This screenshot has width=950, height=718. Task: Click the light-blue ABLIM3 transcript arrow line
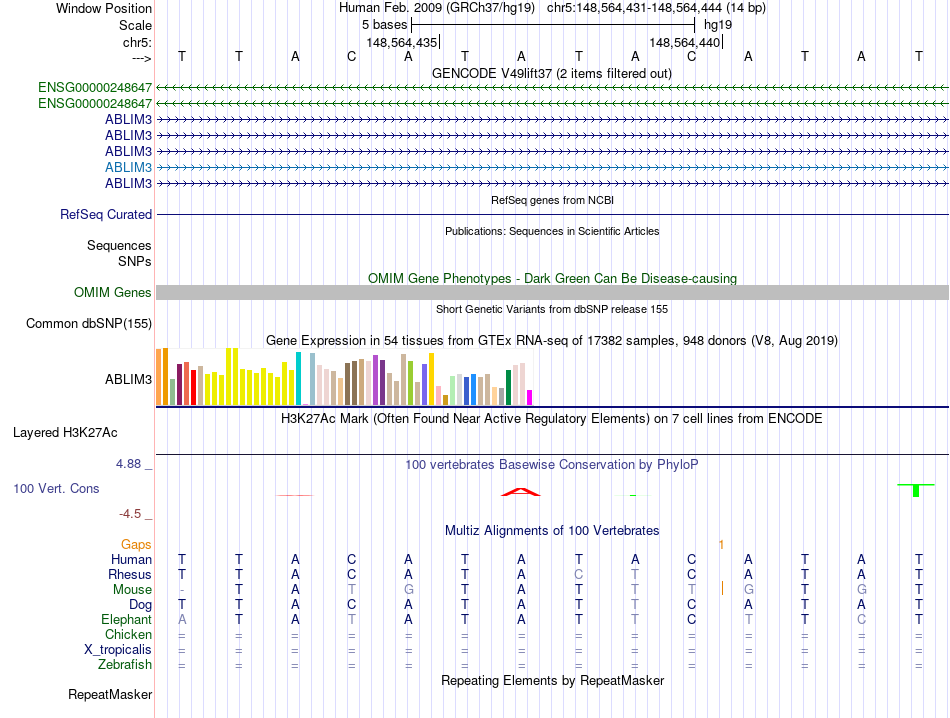pyautogui.click(x=552, y=167)
